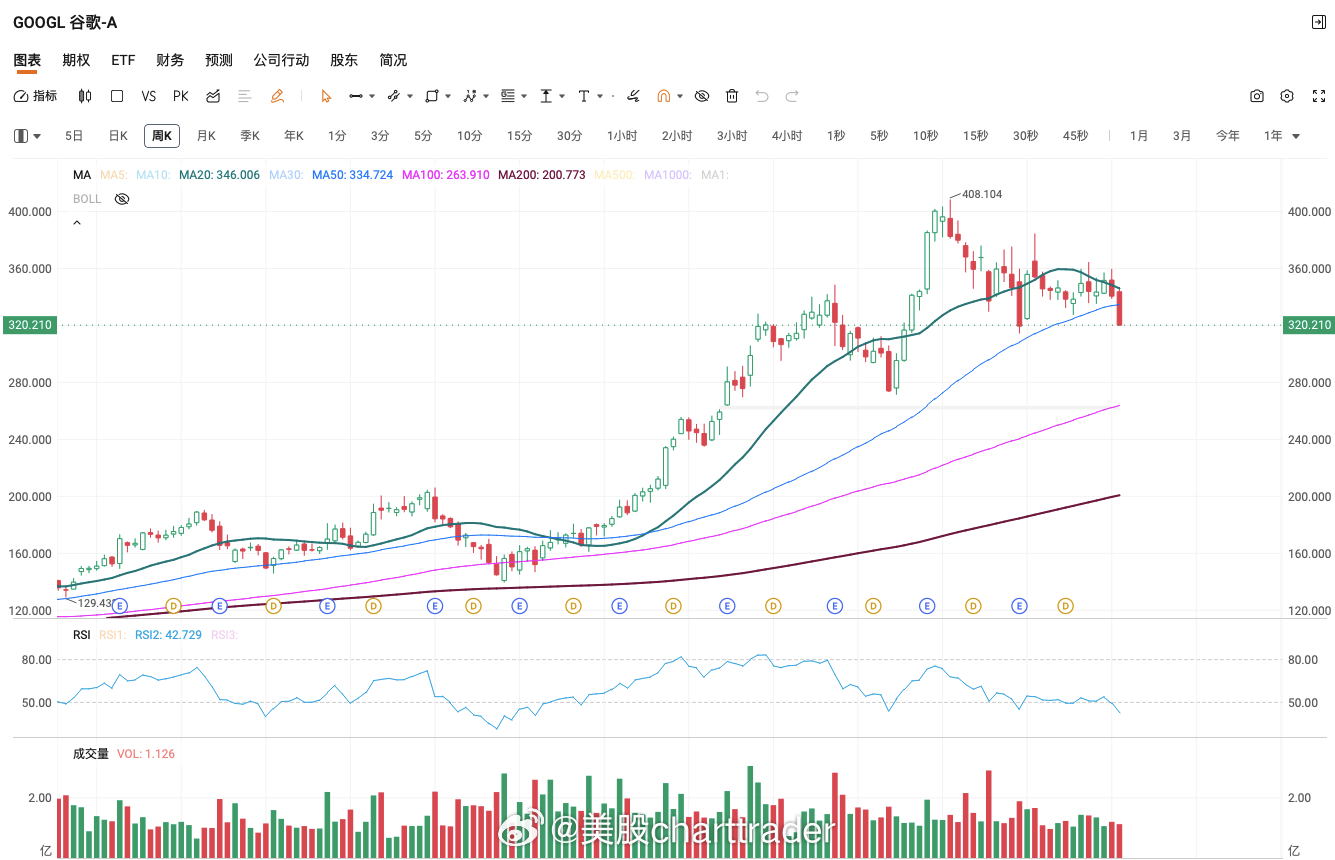Click the square frame icon in toolbar
This screenshot has height=860, width=1335.
tap(117, 96)
